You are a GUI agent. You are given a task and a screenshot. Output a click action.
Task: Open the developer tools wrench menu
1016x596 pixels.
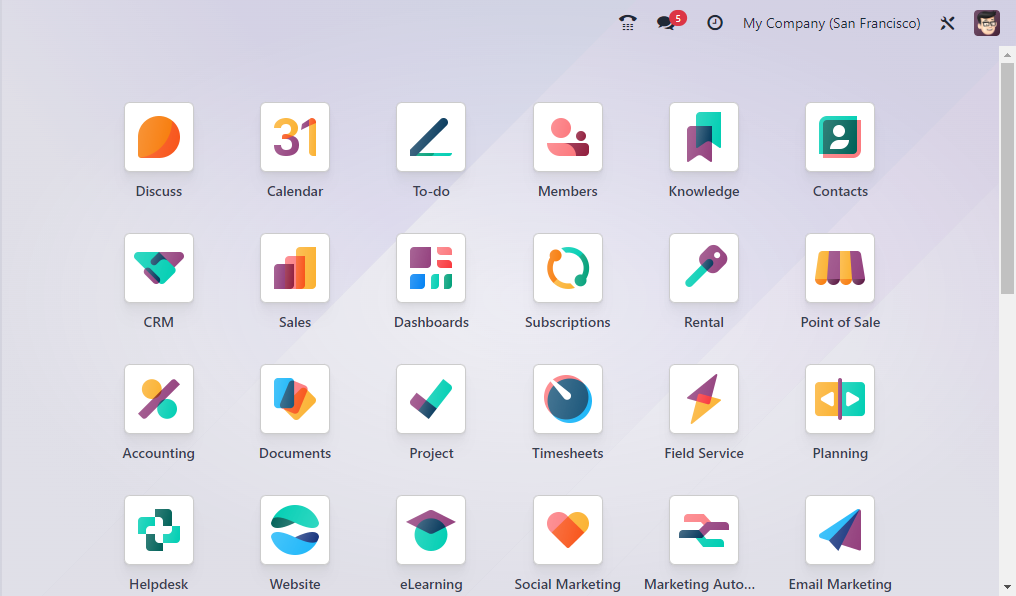tap(947, 22)
